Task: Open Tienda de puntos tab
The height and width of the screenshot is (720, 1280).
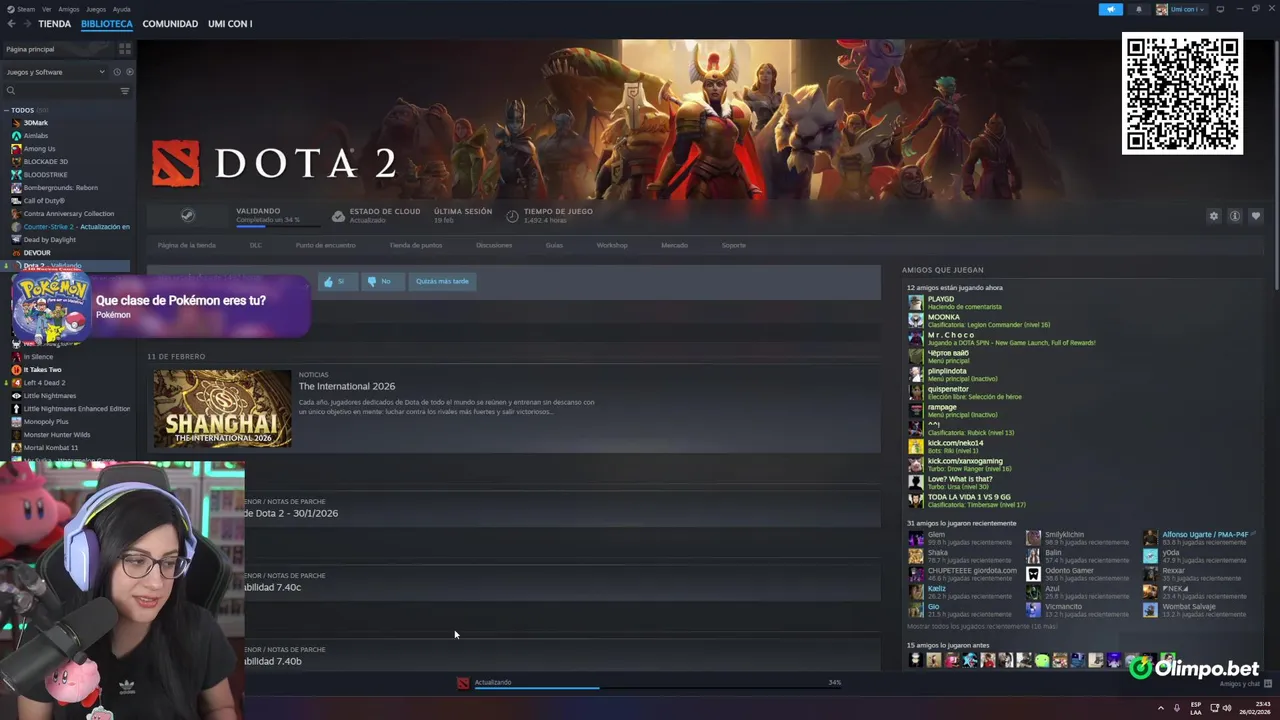Action: 415,245
